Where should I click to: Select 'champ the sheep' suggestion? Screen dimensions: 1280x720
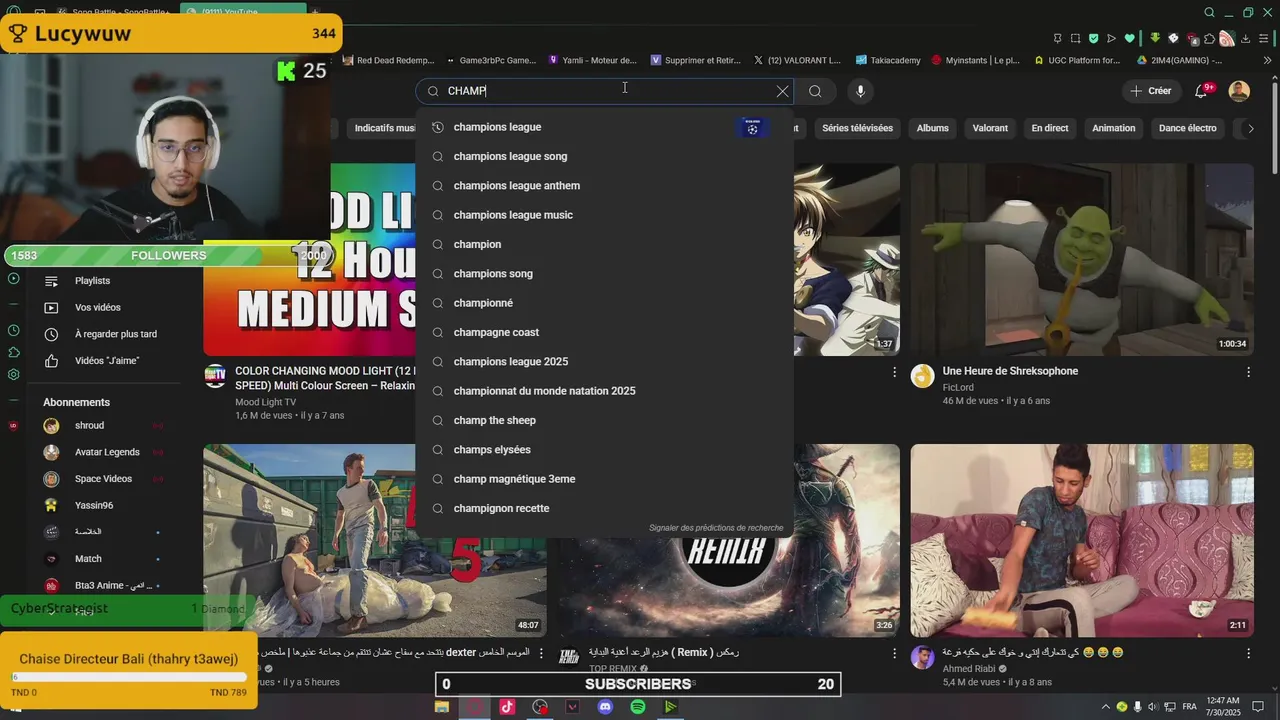point(604,420)
